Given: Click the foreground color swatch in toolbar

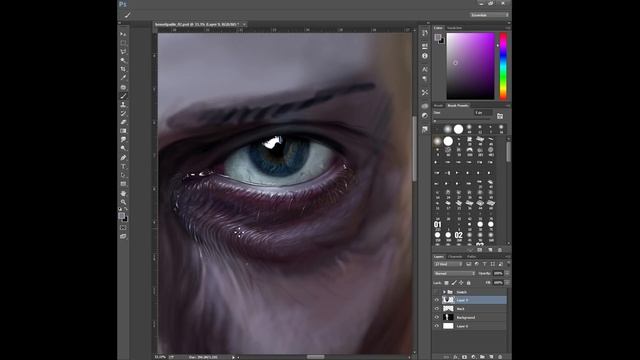Looking at the screenshot, I should tap(121, 216).
